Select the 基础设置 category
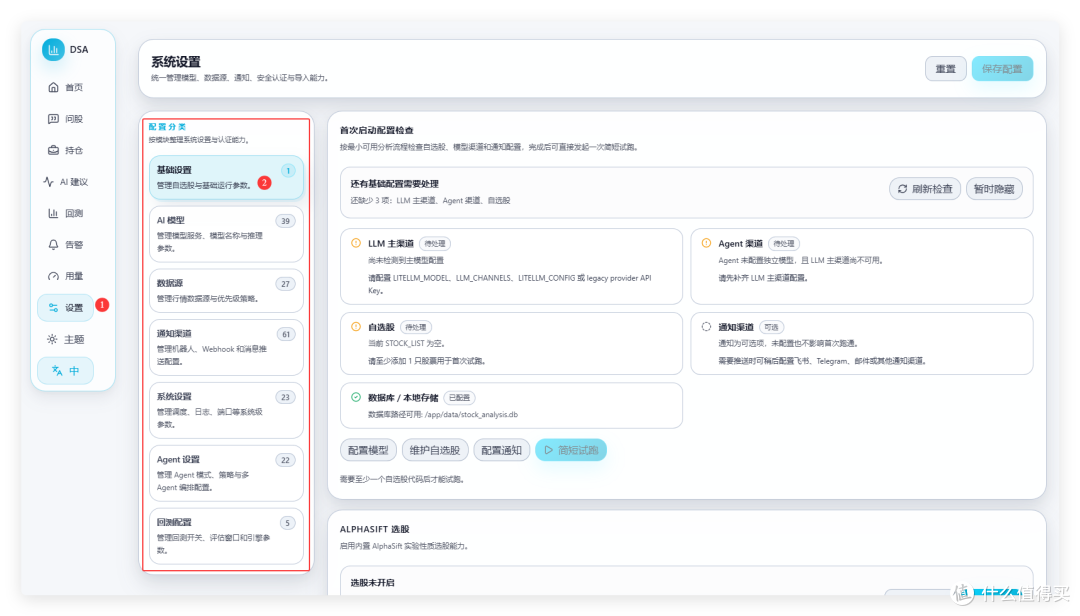The width and height of the screenshot is (1080, 616). (x=226, y=177)
